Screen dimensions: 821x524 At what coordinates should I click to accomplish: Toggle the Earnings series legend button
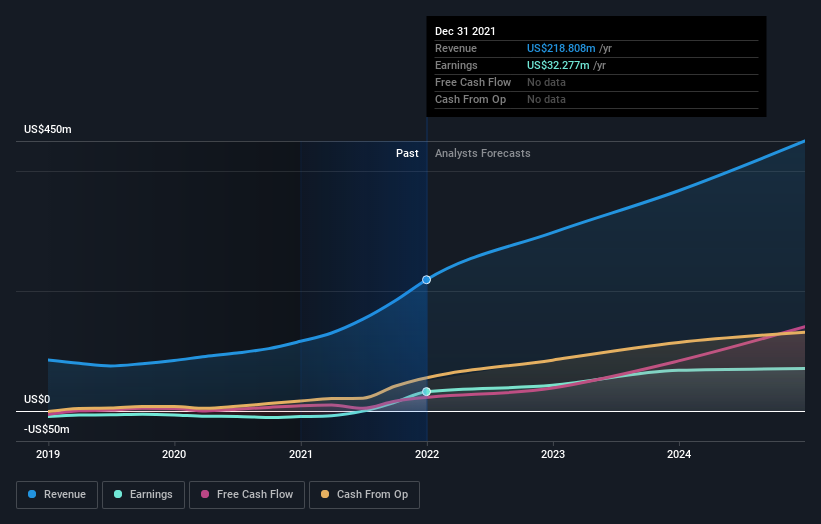coord(143,495)
